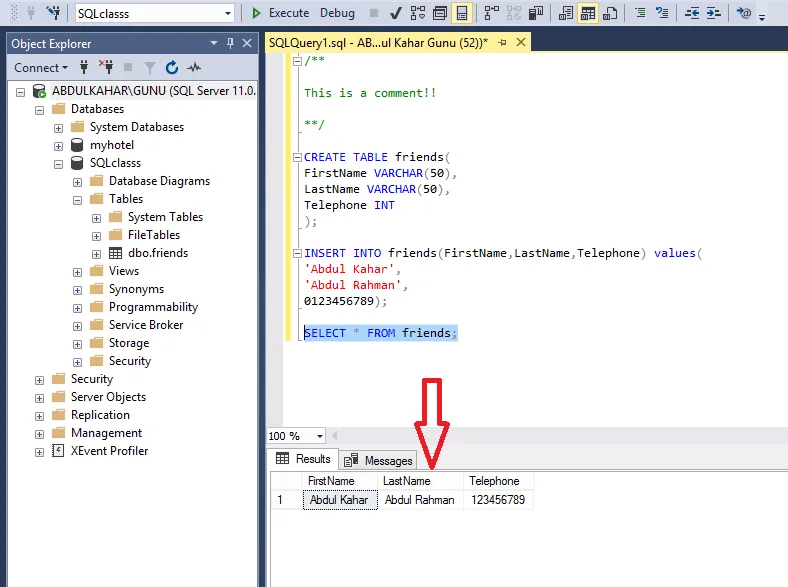Click the editor horizontal scroll left arrow
Screen dimensions: 788x587
coord(335,436)
